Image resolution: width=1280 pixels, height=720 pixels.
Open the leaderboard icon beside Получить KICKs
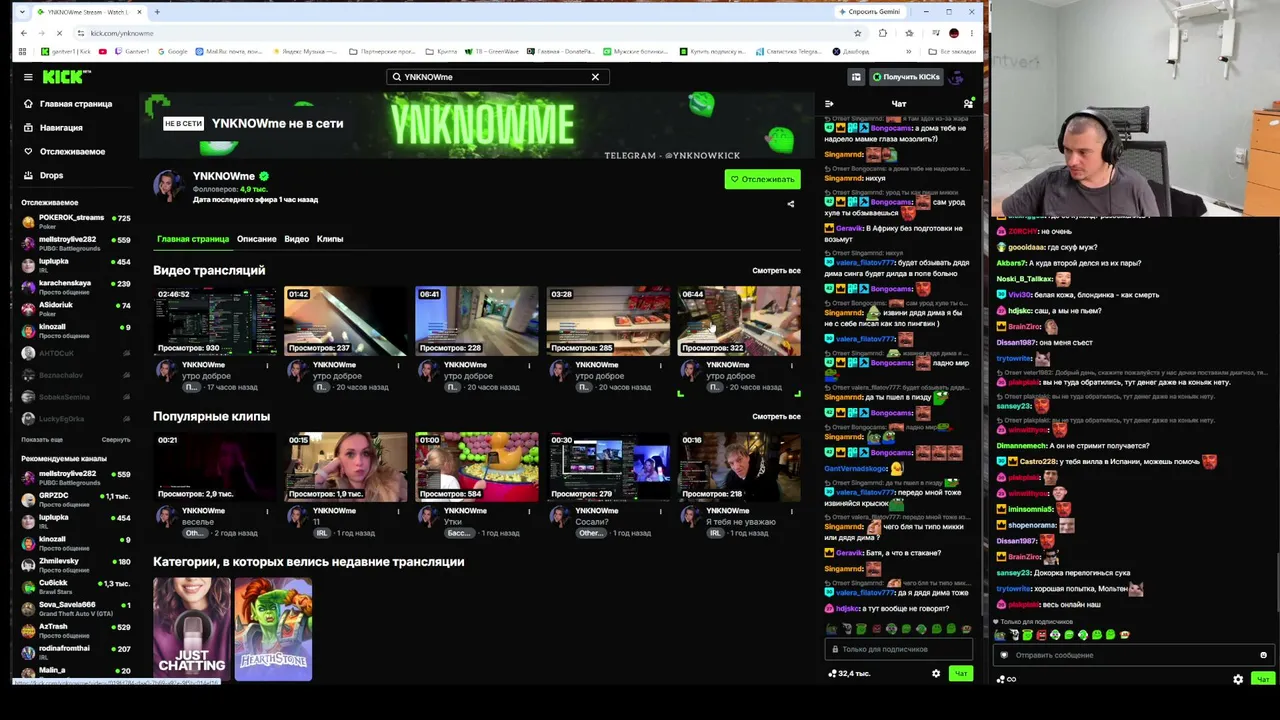click(856, 77)
